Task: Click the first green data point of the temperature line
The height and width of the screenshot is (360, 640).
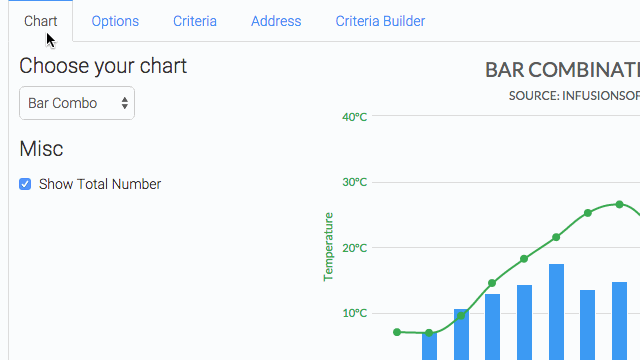Action: click(x=397, y=332)
